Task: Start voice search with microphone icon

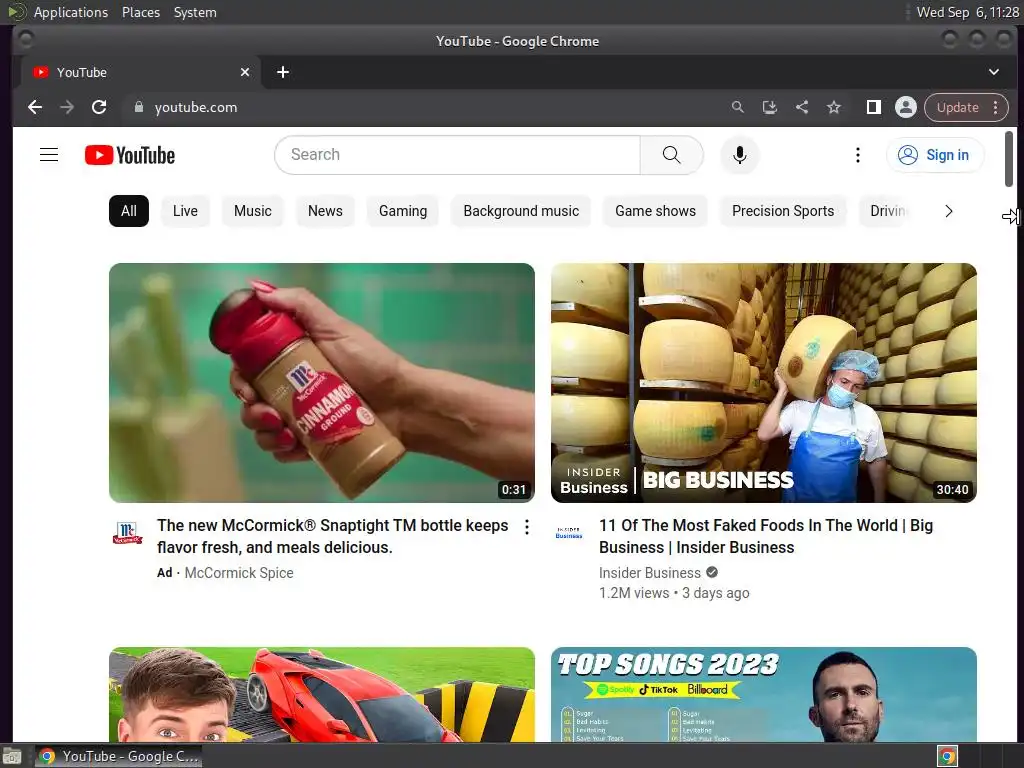Action: 739,155
